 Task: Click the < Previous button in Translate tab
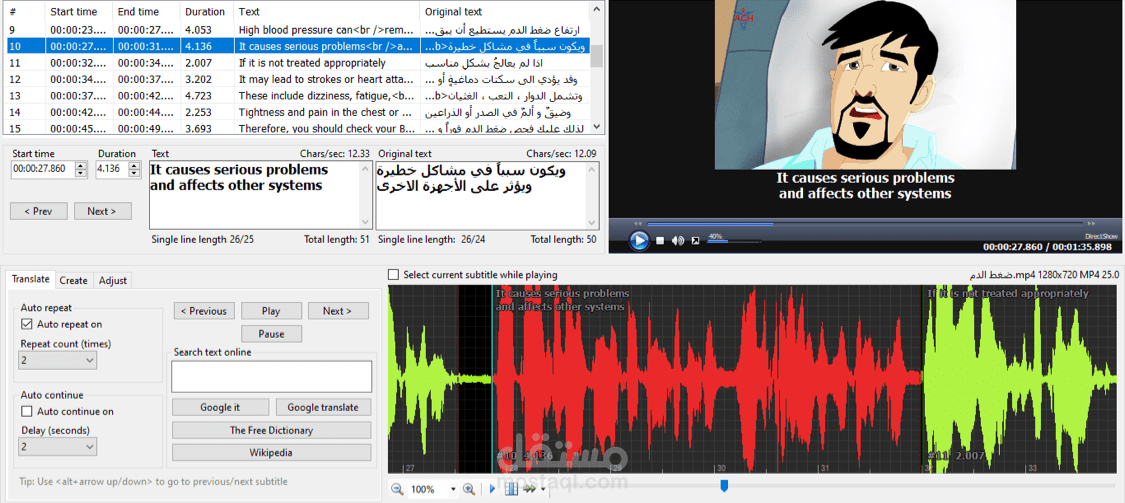click(203, 311)
